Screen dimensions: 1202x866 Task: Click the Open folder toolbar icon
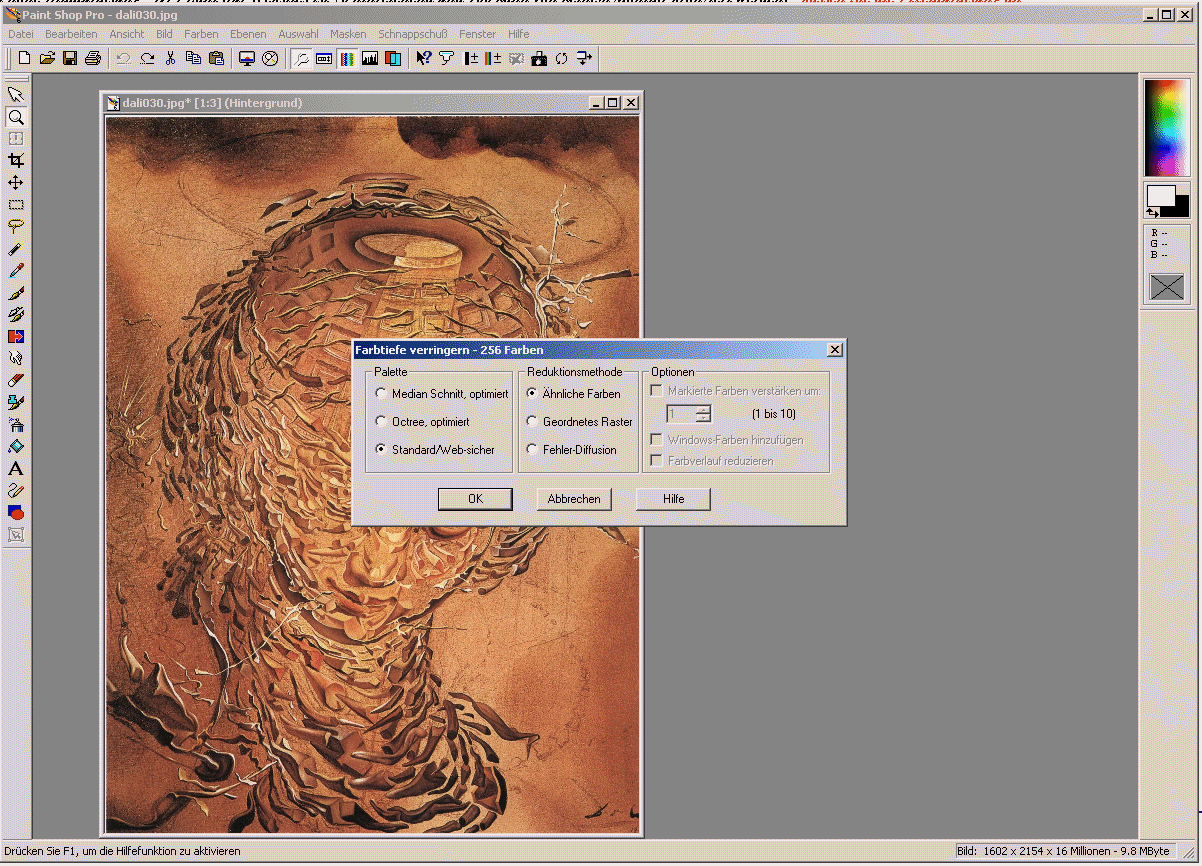[47, 59]
